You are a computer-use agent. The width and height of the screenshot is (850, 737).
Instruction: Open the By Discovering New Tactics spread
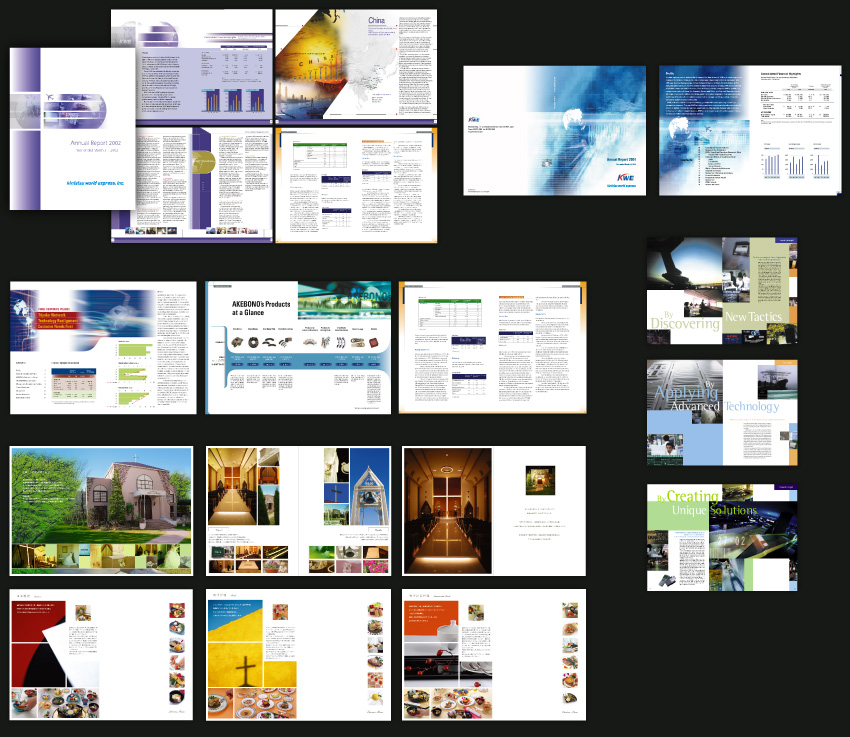722,291
